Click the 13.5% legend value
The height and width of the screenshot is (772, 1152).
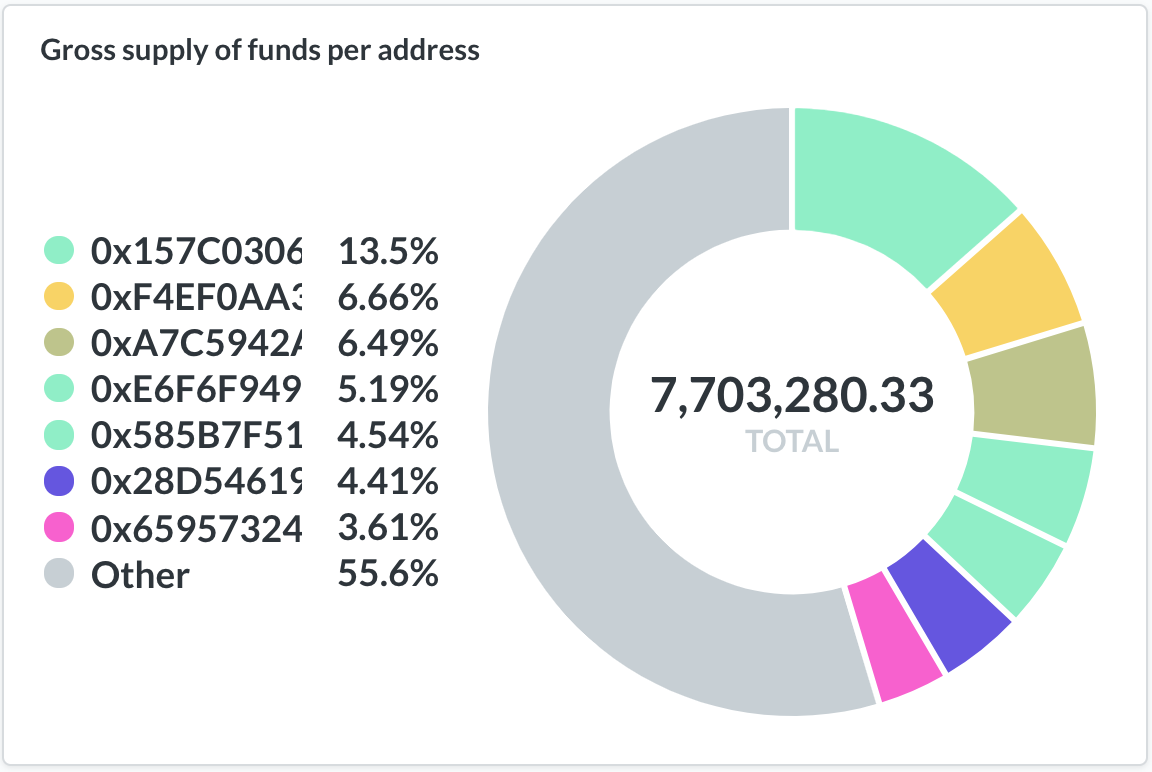click(x=388, y=251)
